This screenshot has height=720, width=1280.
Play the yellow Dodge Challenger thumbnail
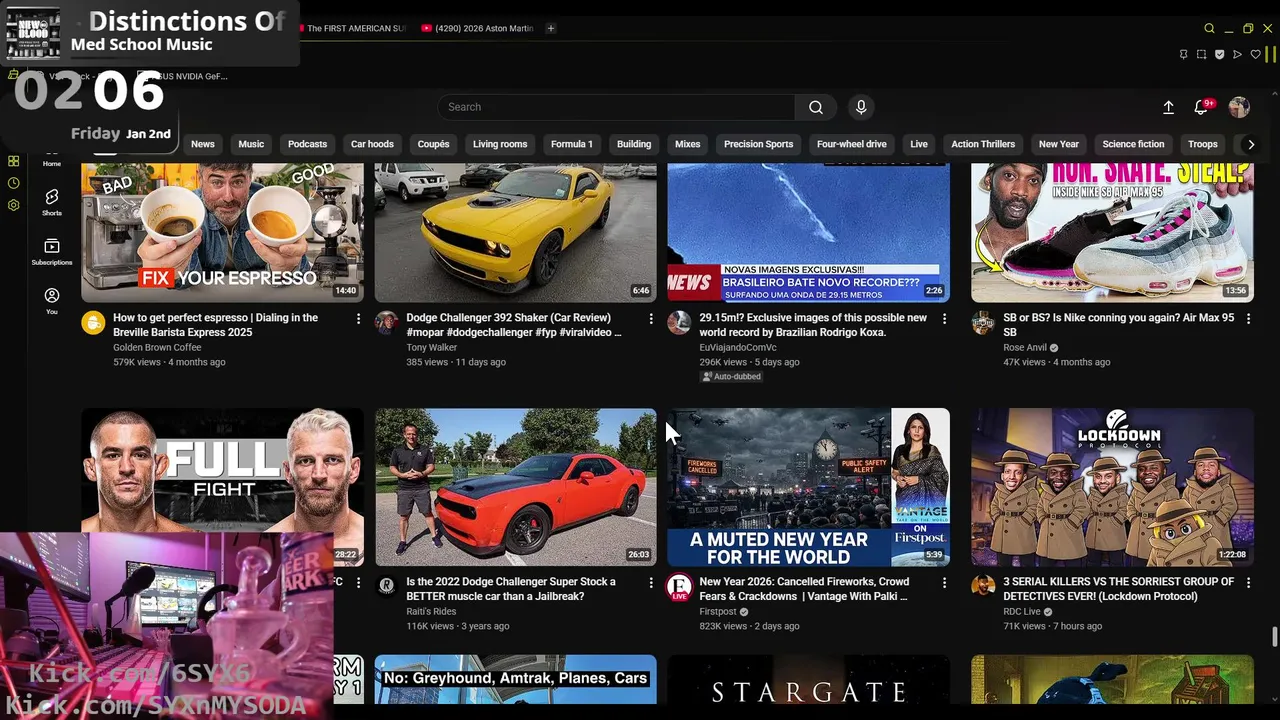tap(515, 232)
